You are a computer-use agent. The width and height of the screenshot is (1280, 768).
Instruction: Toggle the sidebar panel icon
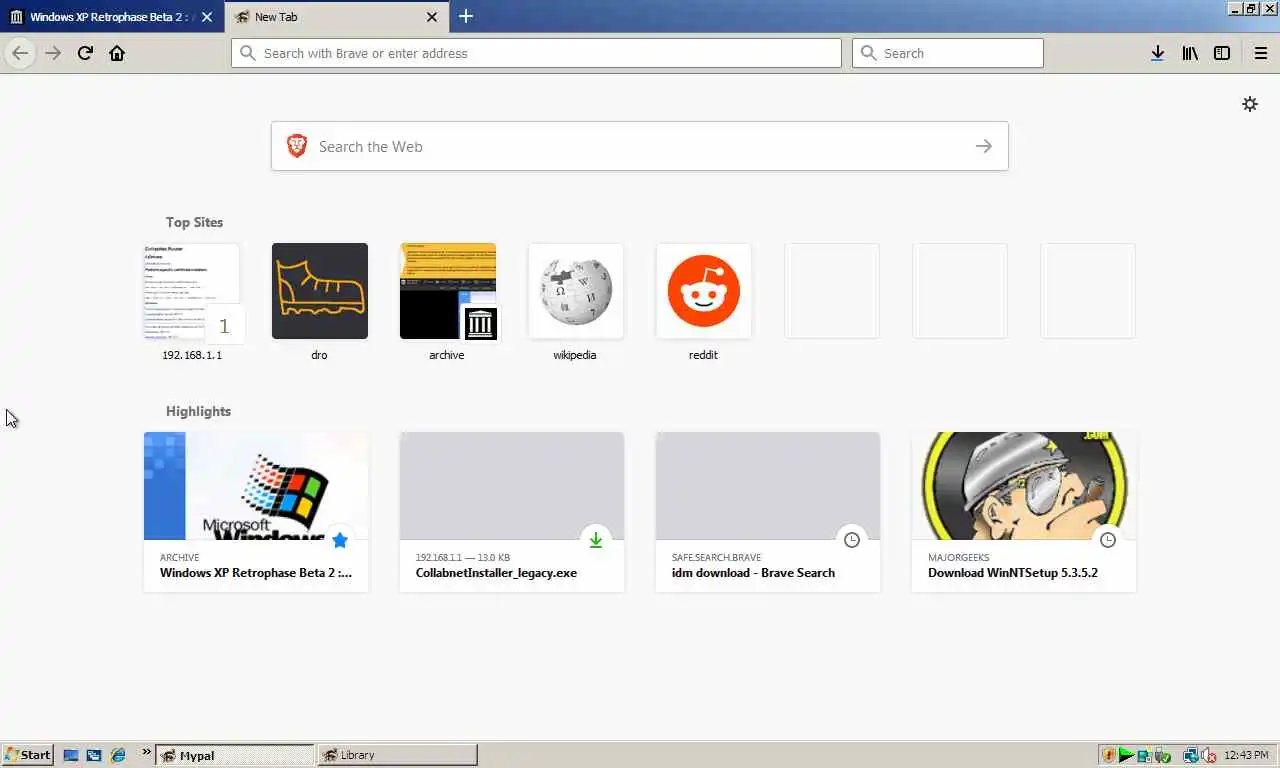pos(1221,53)
